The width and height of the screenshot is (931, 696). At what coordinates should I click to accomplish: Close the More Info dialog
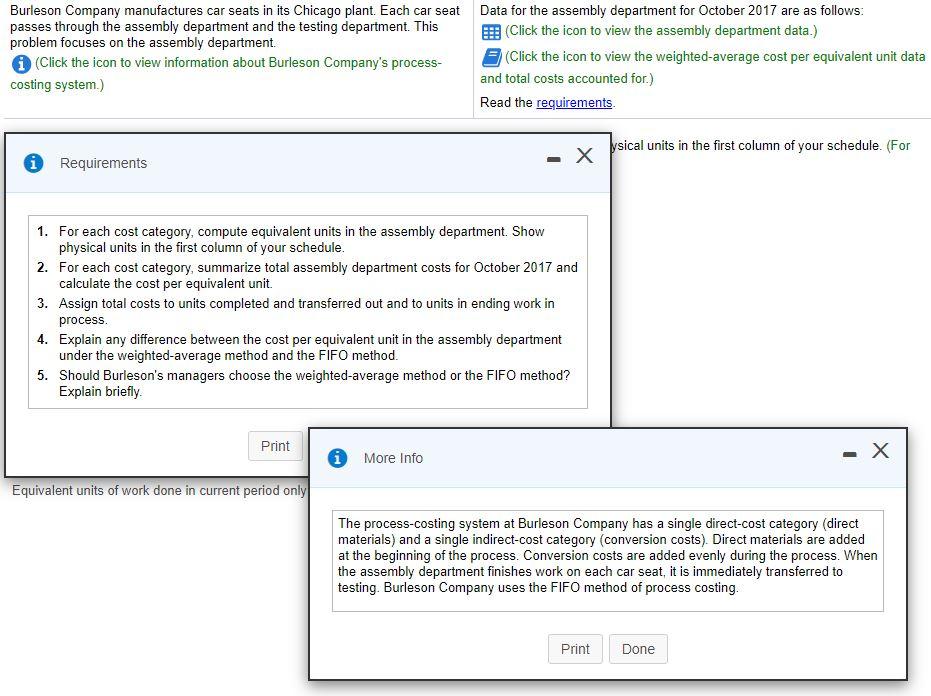click(x=880, y=451)
